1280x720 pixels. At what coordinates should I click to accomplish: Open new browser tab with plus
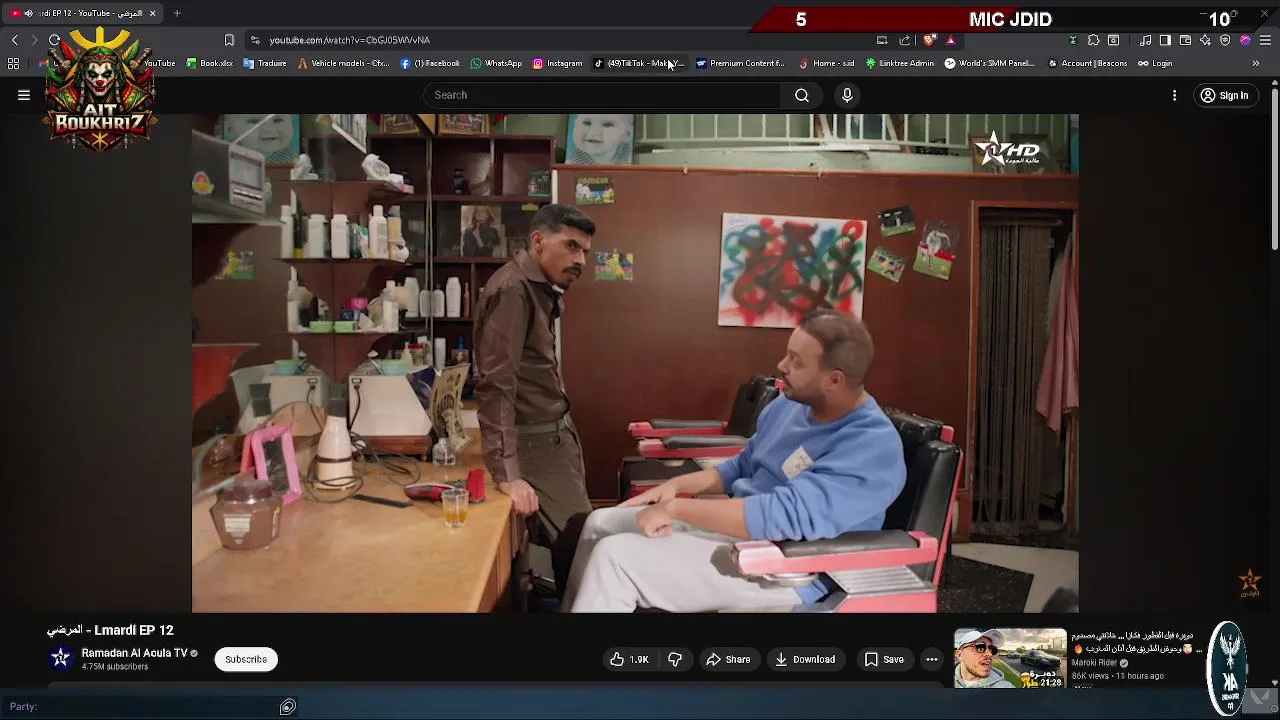pos(177,13)
